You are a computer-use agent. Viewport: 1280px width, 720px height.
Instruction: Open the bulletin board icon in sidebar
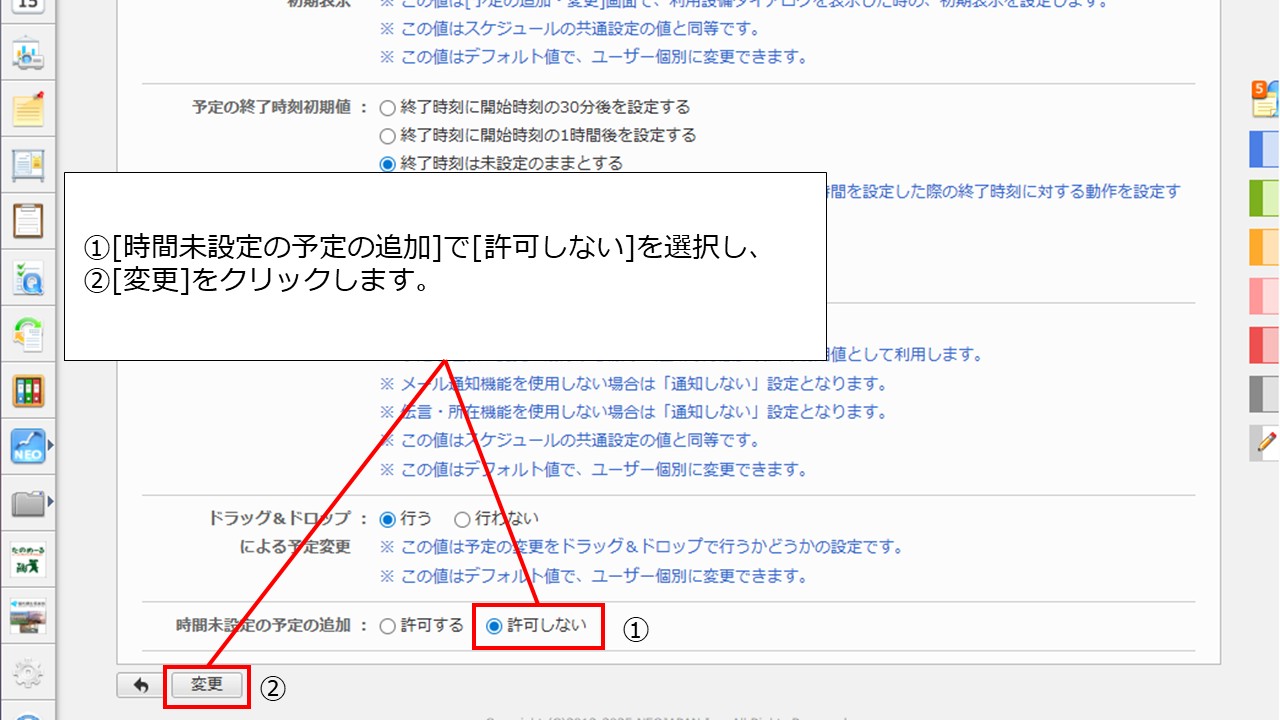(x=28, y=164)
